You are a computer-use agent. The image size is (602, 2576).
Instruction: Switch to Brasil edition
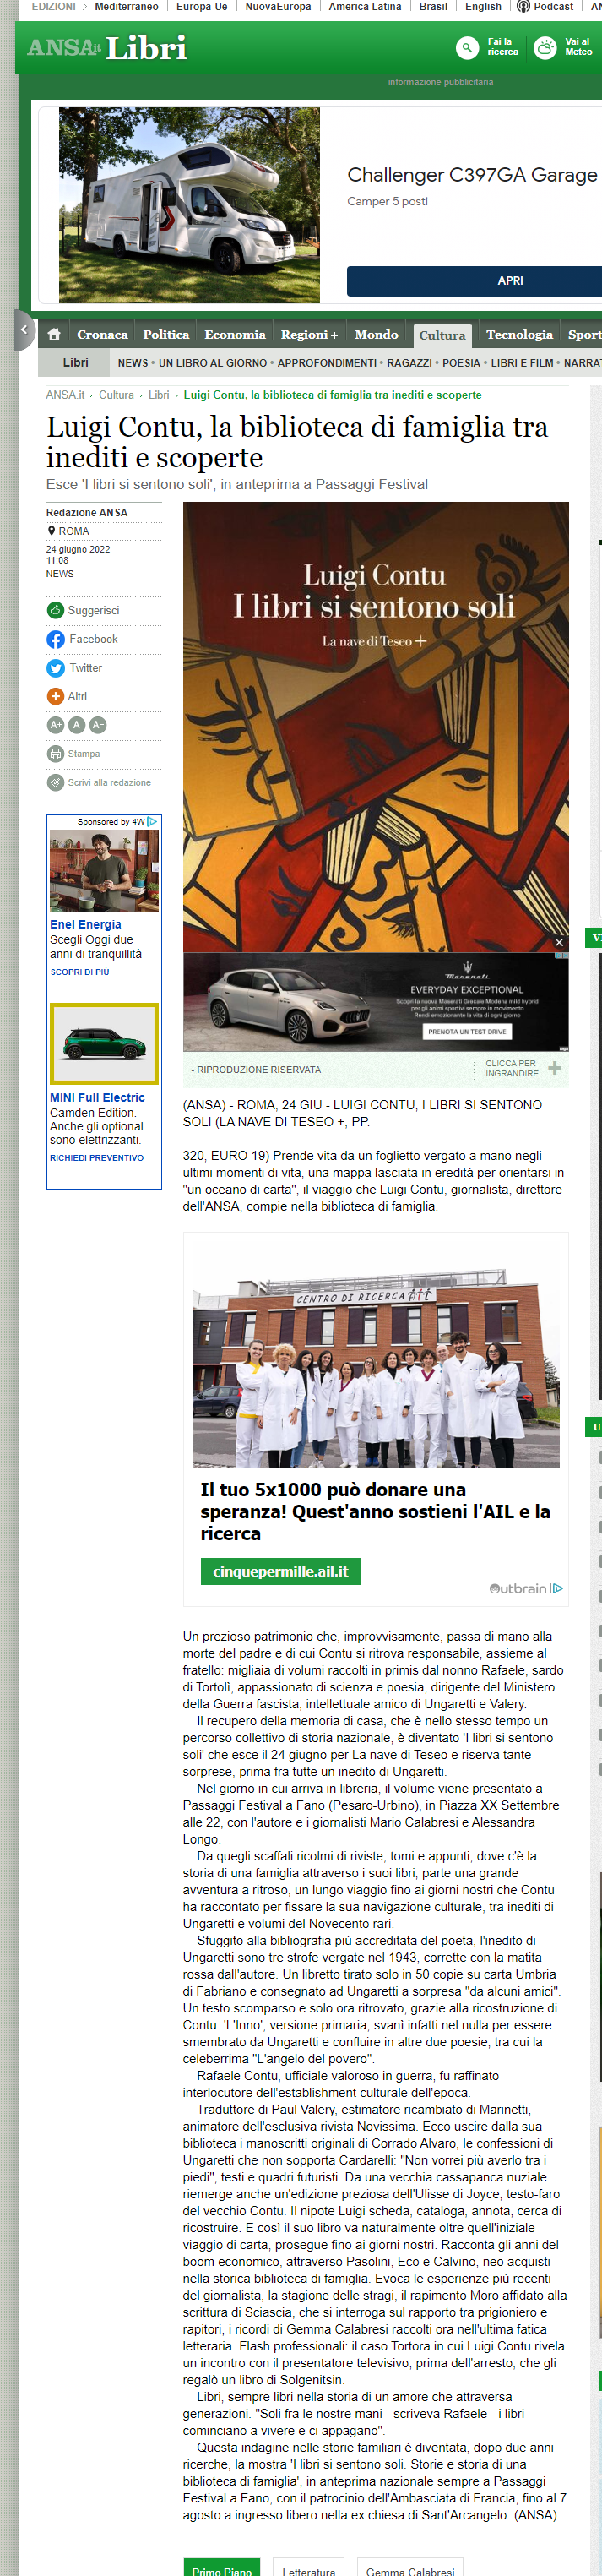pos(433,6)
